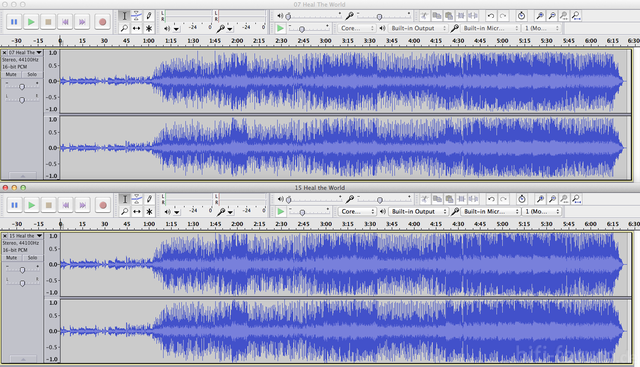
Task: Select the Selection tool in 15 window
Action: coord(124,199)
